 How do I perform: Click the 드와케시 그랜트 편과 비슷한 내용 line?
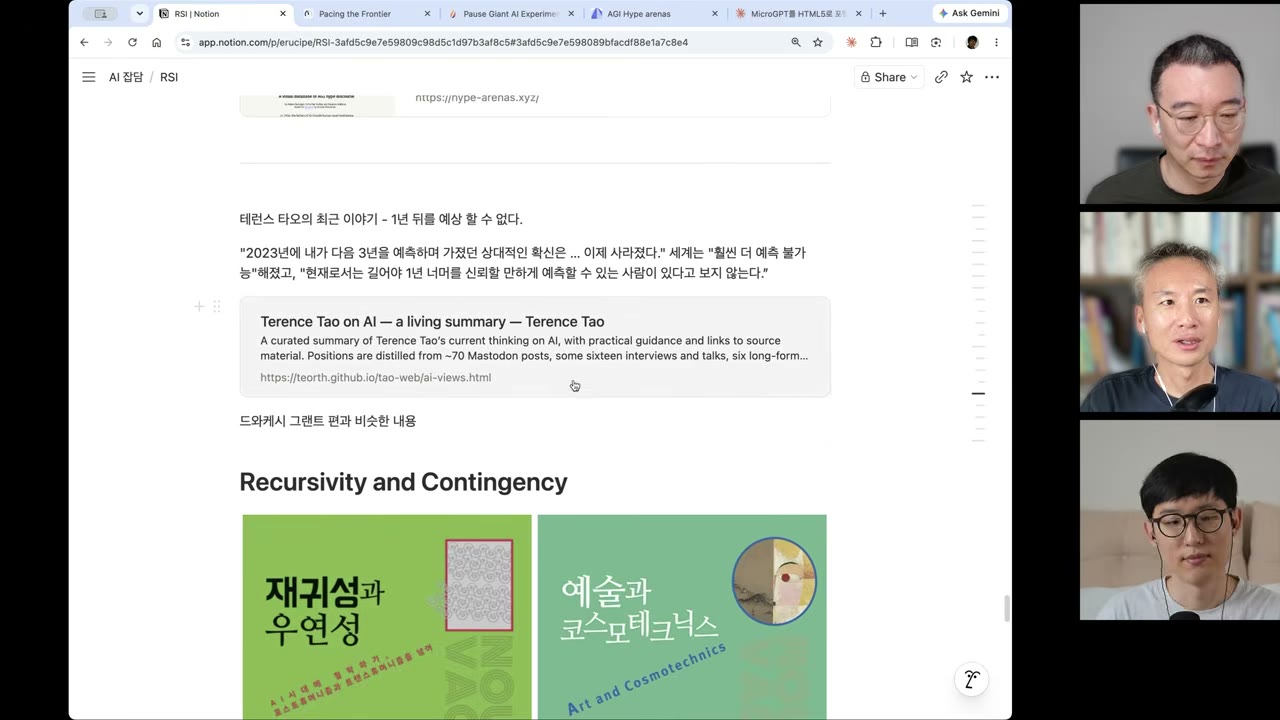point(328,421)
